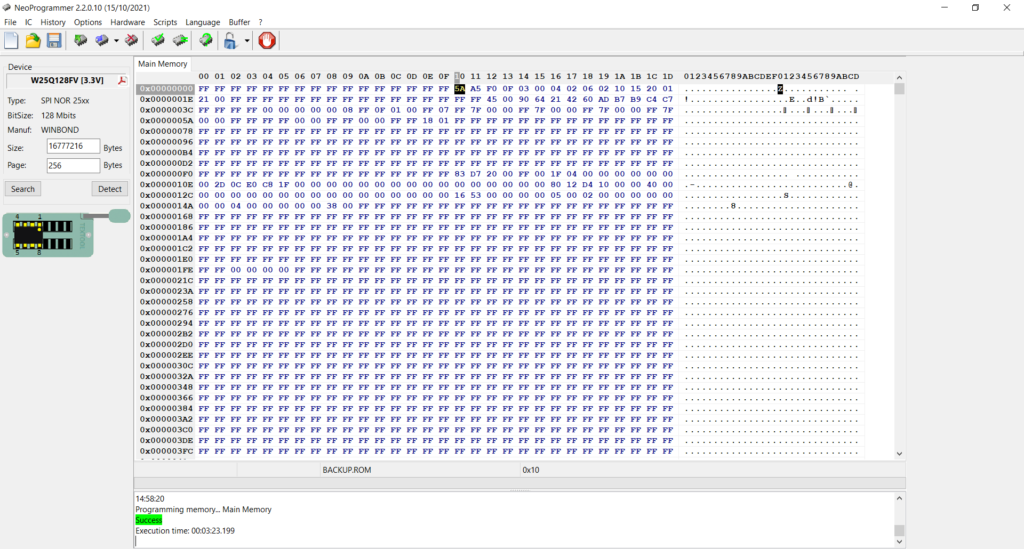Click the Verify IC checkmark icon
1024x549 pixels.
158,41
